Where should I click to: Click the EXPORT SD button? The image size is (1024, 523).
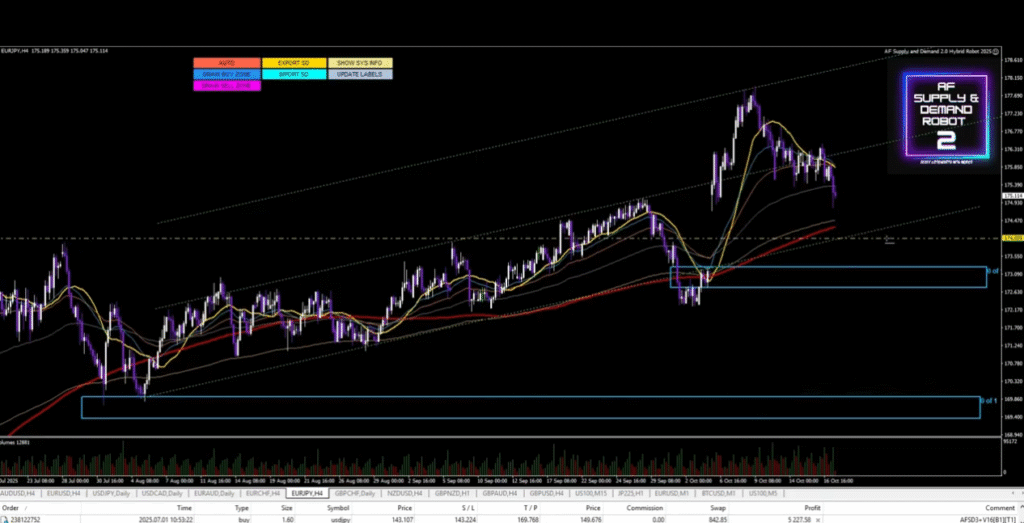294,63
